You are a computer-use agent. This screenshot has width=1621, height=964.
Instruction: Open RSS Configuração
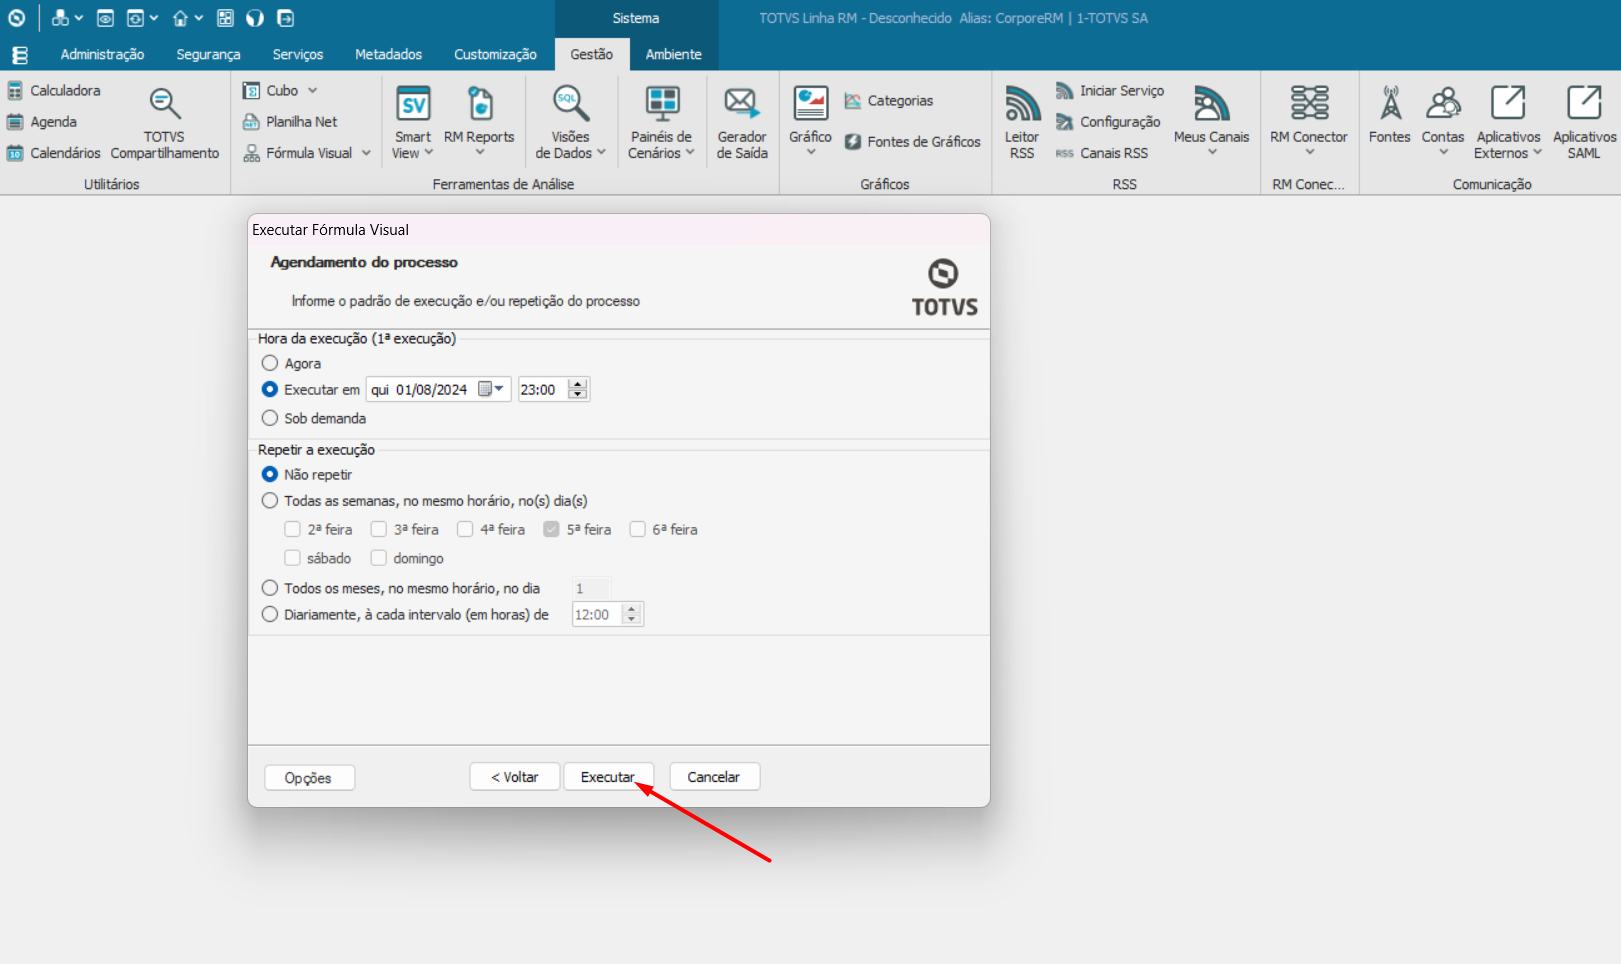pyautogui.click(x=1108, y=122)
